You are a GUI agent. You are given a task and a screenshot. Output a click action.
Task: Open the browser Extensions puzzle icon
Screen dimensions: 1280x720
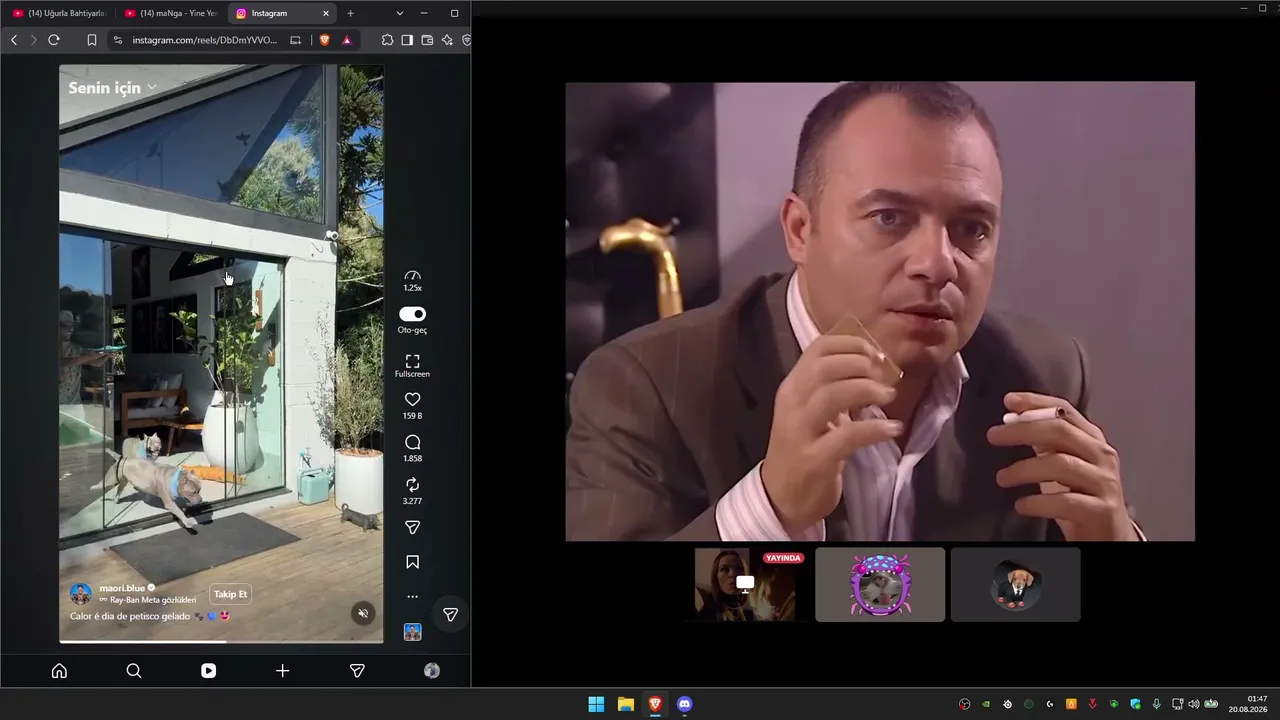[x=387, y=40]
